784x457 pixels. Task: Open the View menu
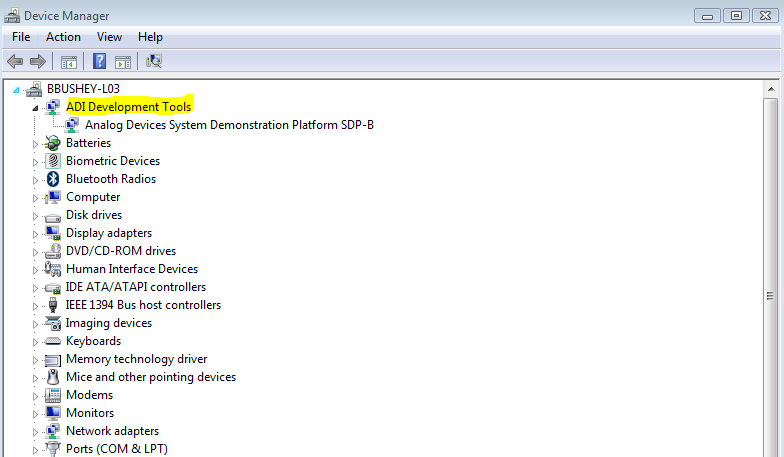pyautogui.click(x=109, y=37)
